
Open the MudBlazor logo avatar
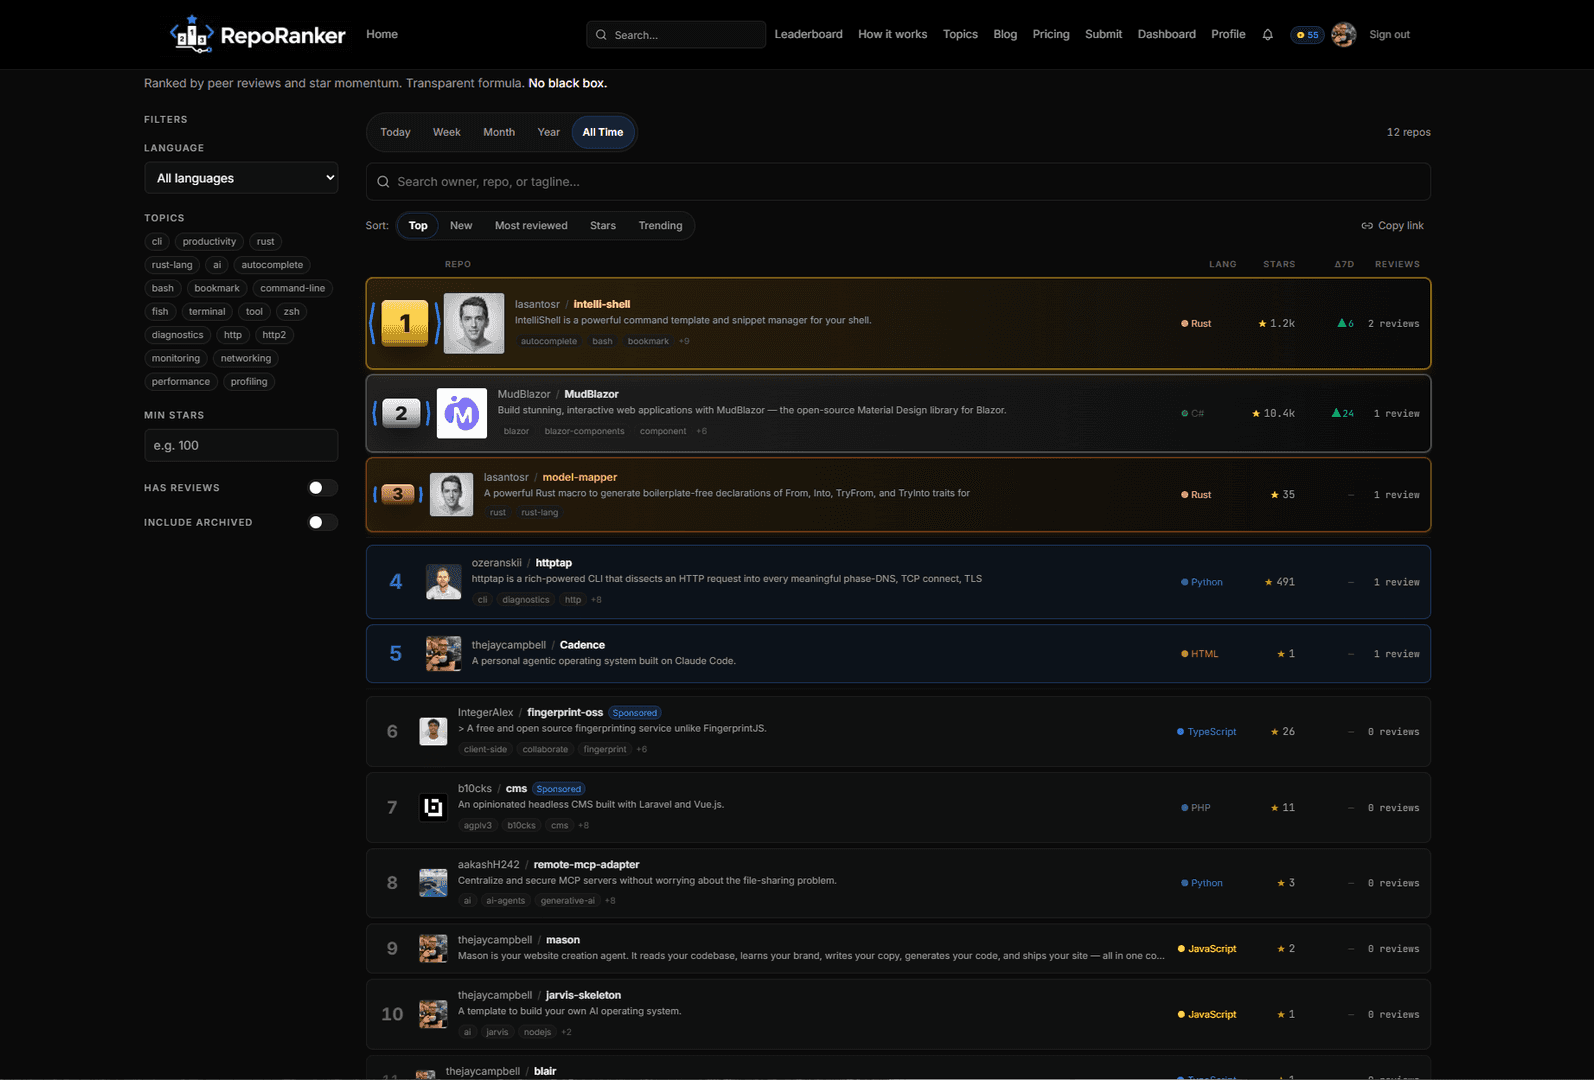point(462,413)
